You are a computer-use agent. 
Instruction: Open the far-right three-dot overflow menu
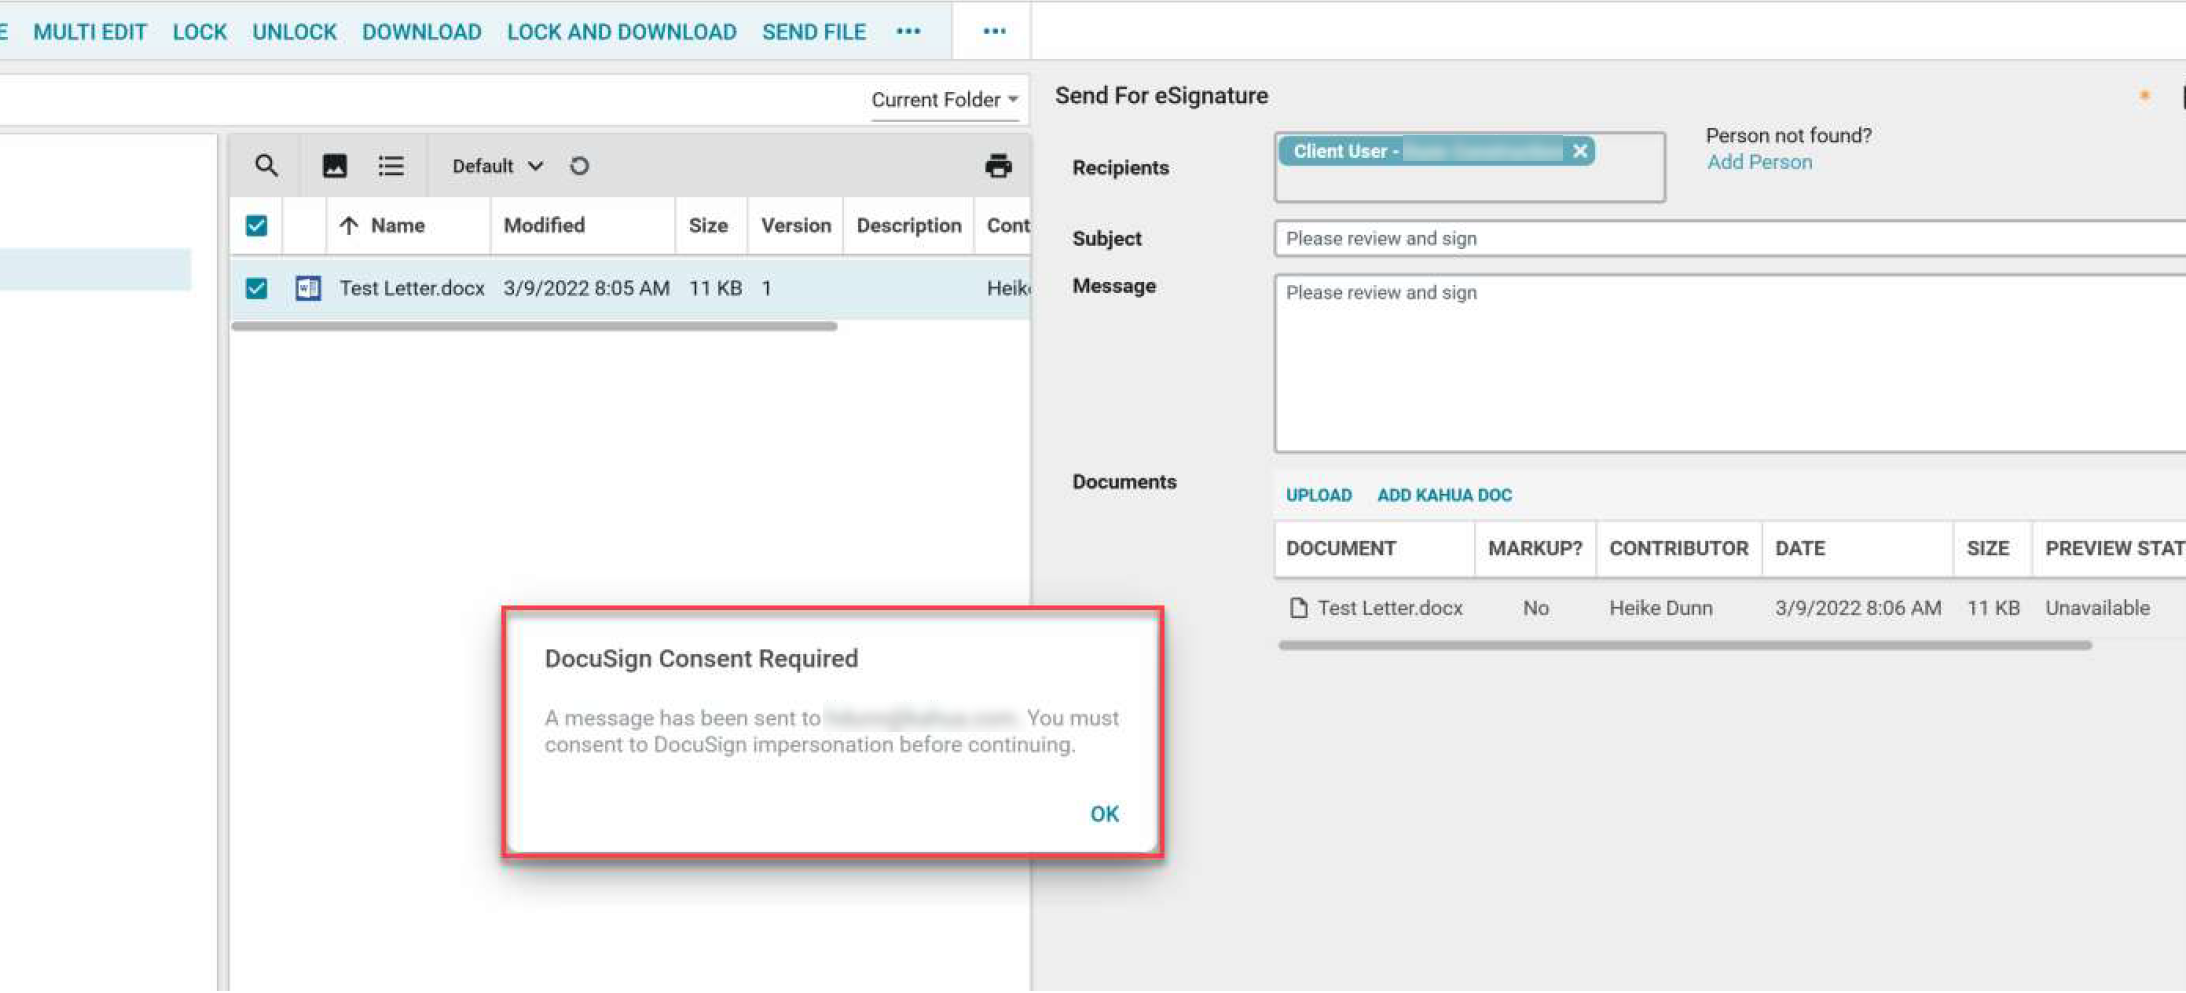point(993,32)
